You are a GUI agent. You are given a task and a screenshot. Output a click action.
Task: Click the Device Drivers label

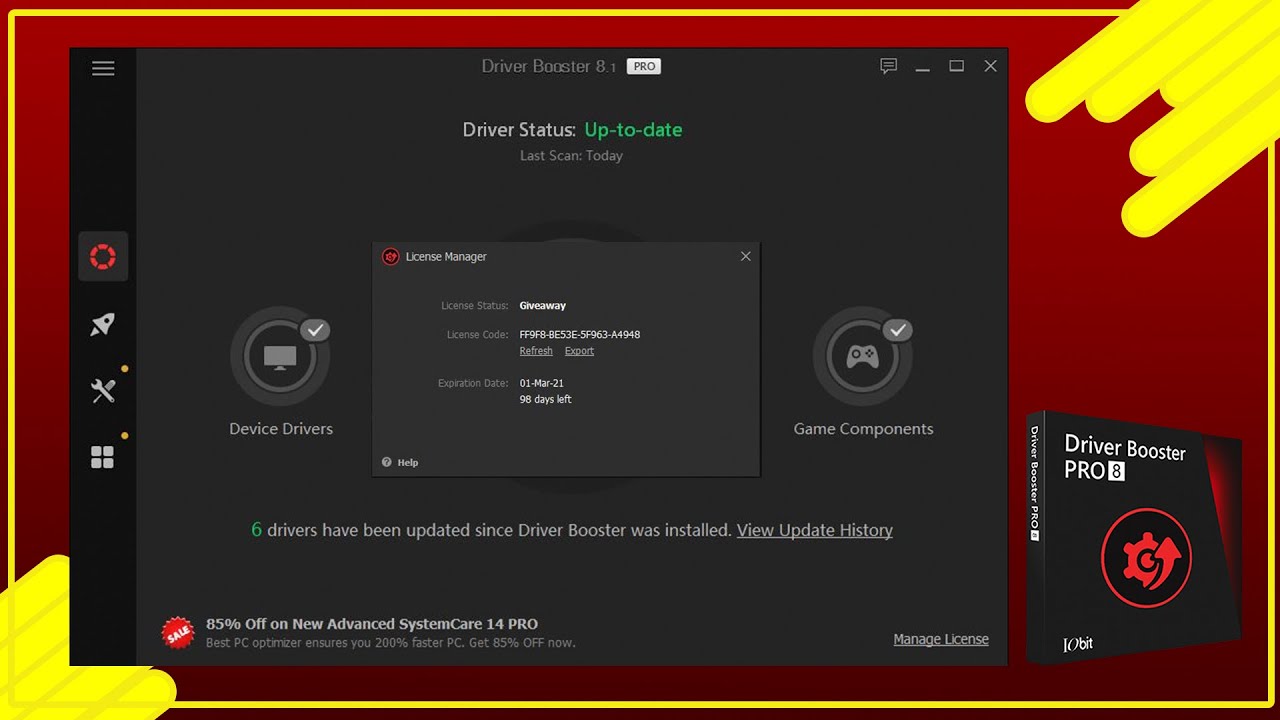[x=281, y=428]
